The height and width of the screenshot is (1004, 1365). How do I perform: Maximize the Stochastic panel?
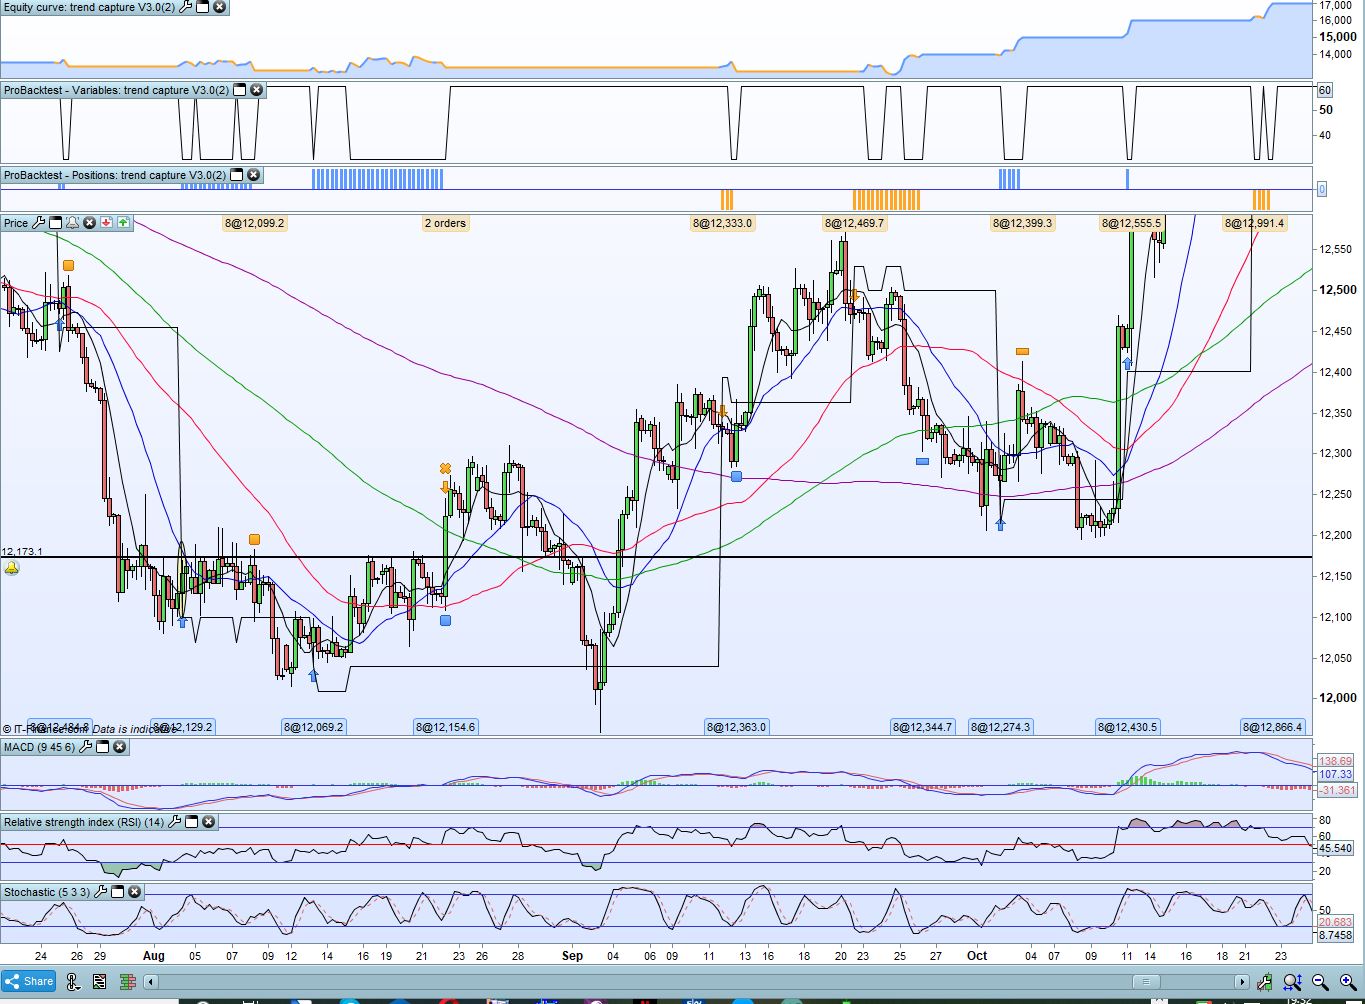(x=117, y=892)
